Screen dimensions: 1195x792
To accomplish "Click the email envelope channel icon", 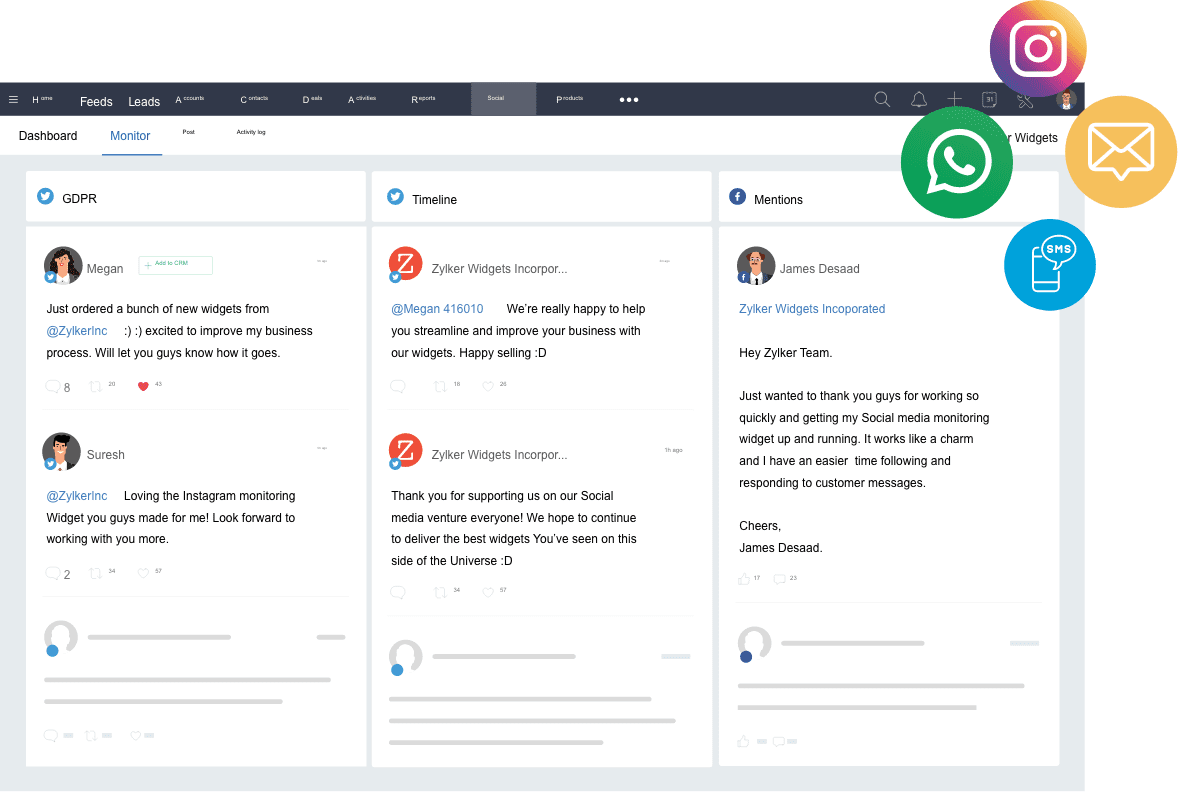I will click(1120, 152).
